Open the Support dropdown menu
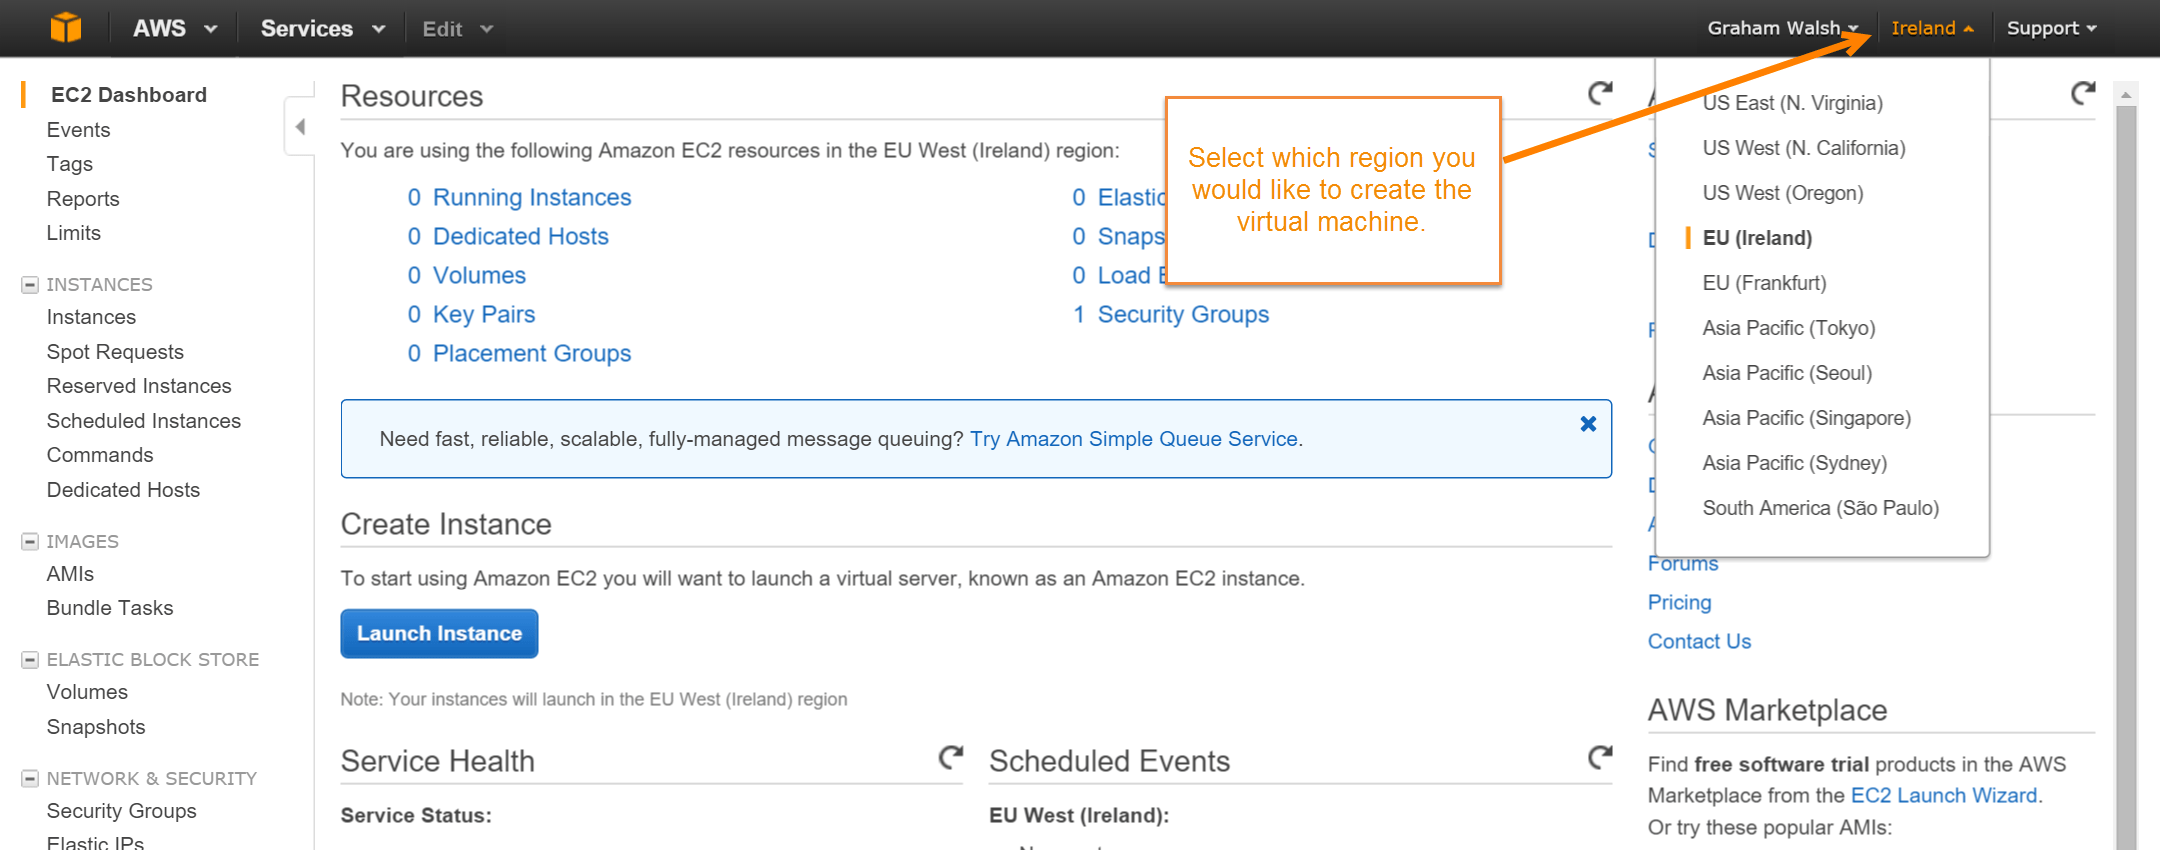This screenshot has width=2160, height=850. (2051, 28)
